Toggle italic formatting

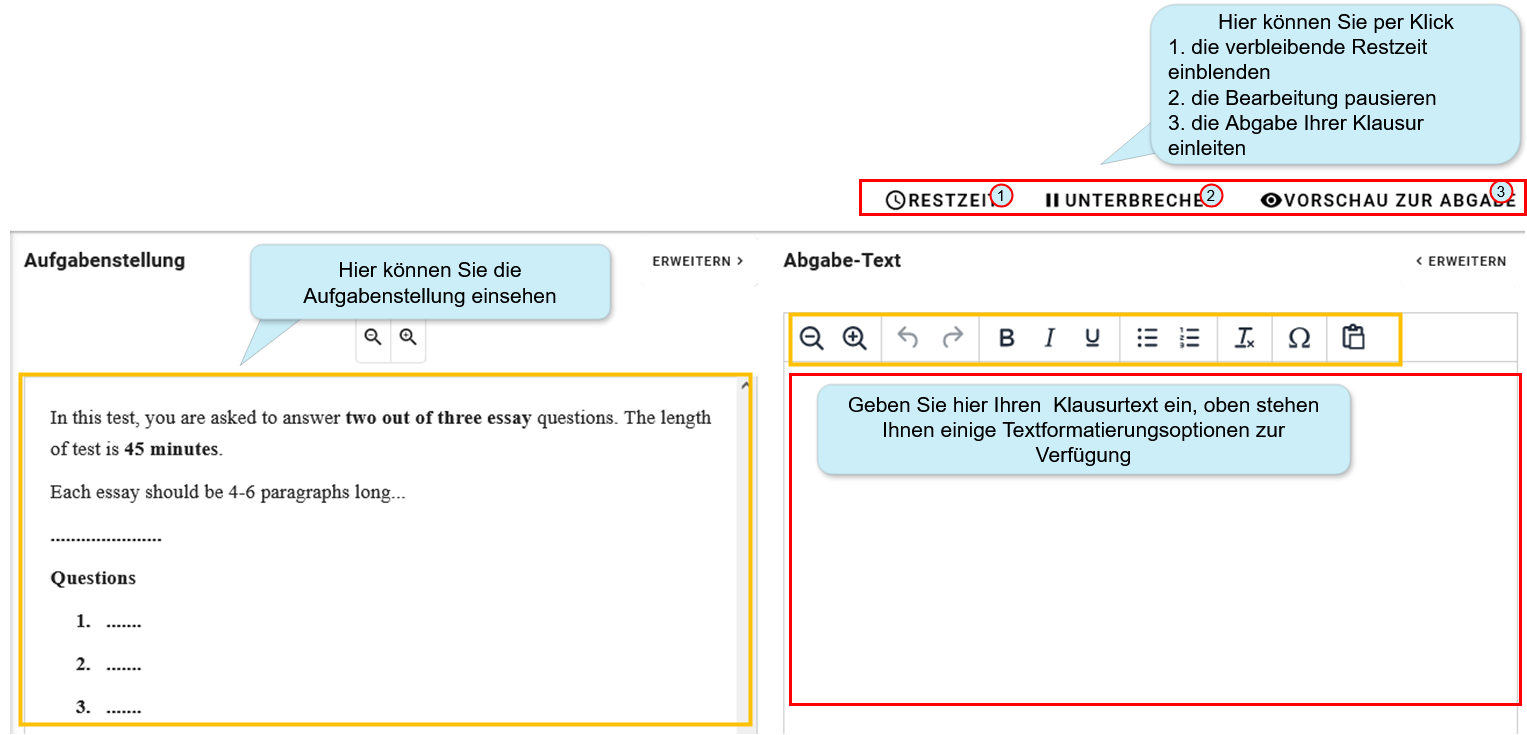pyautogui.click(x=1049, y=338)
